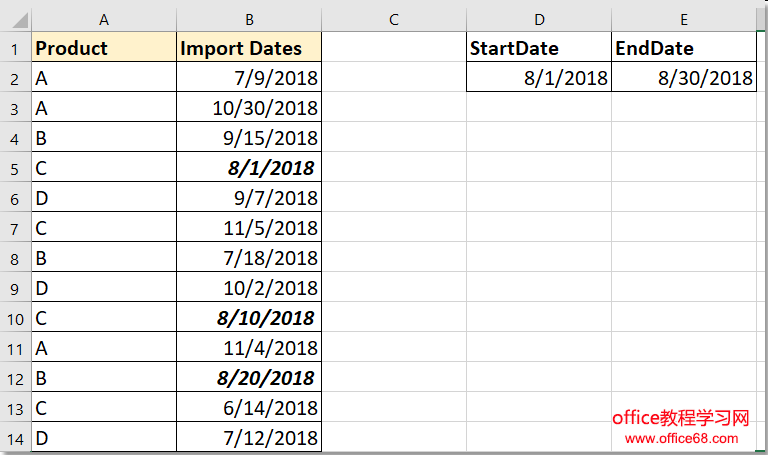This screenshot has height=455, width=768.
Task: Select column B header
Action: tap(249, 19)
